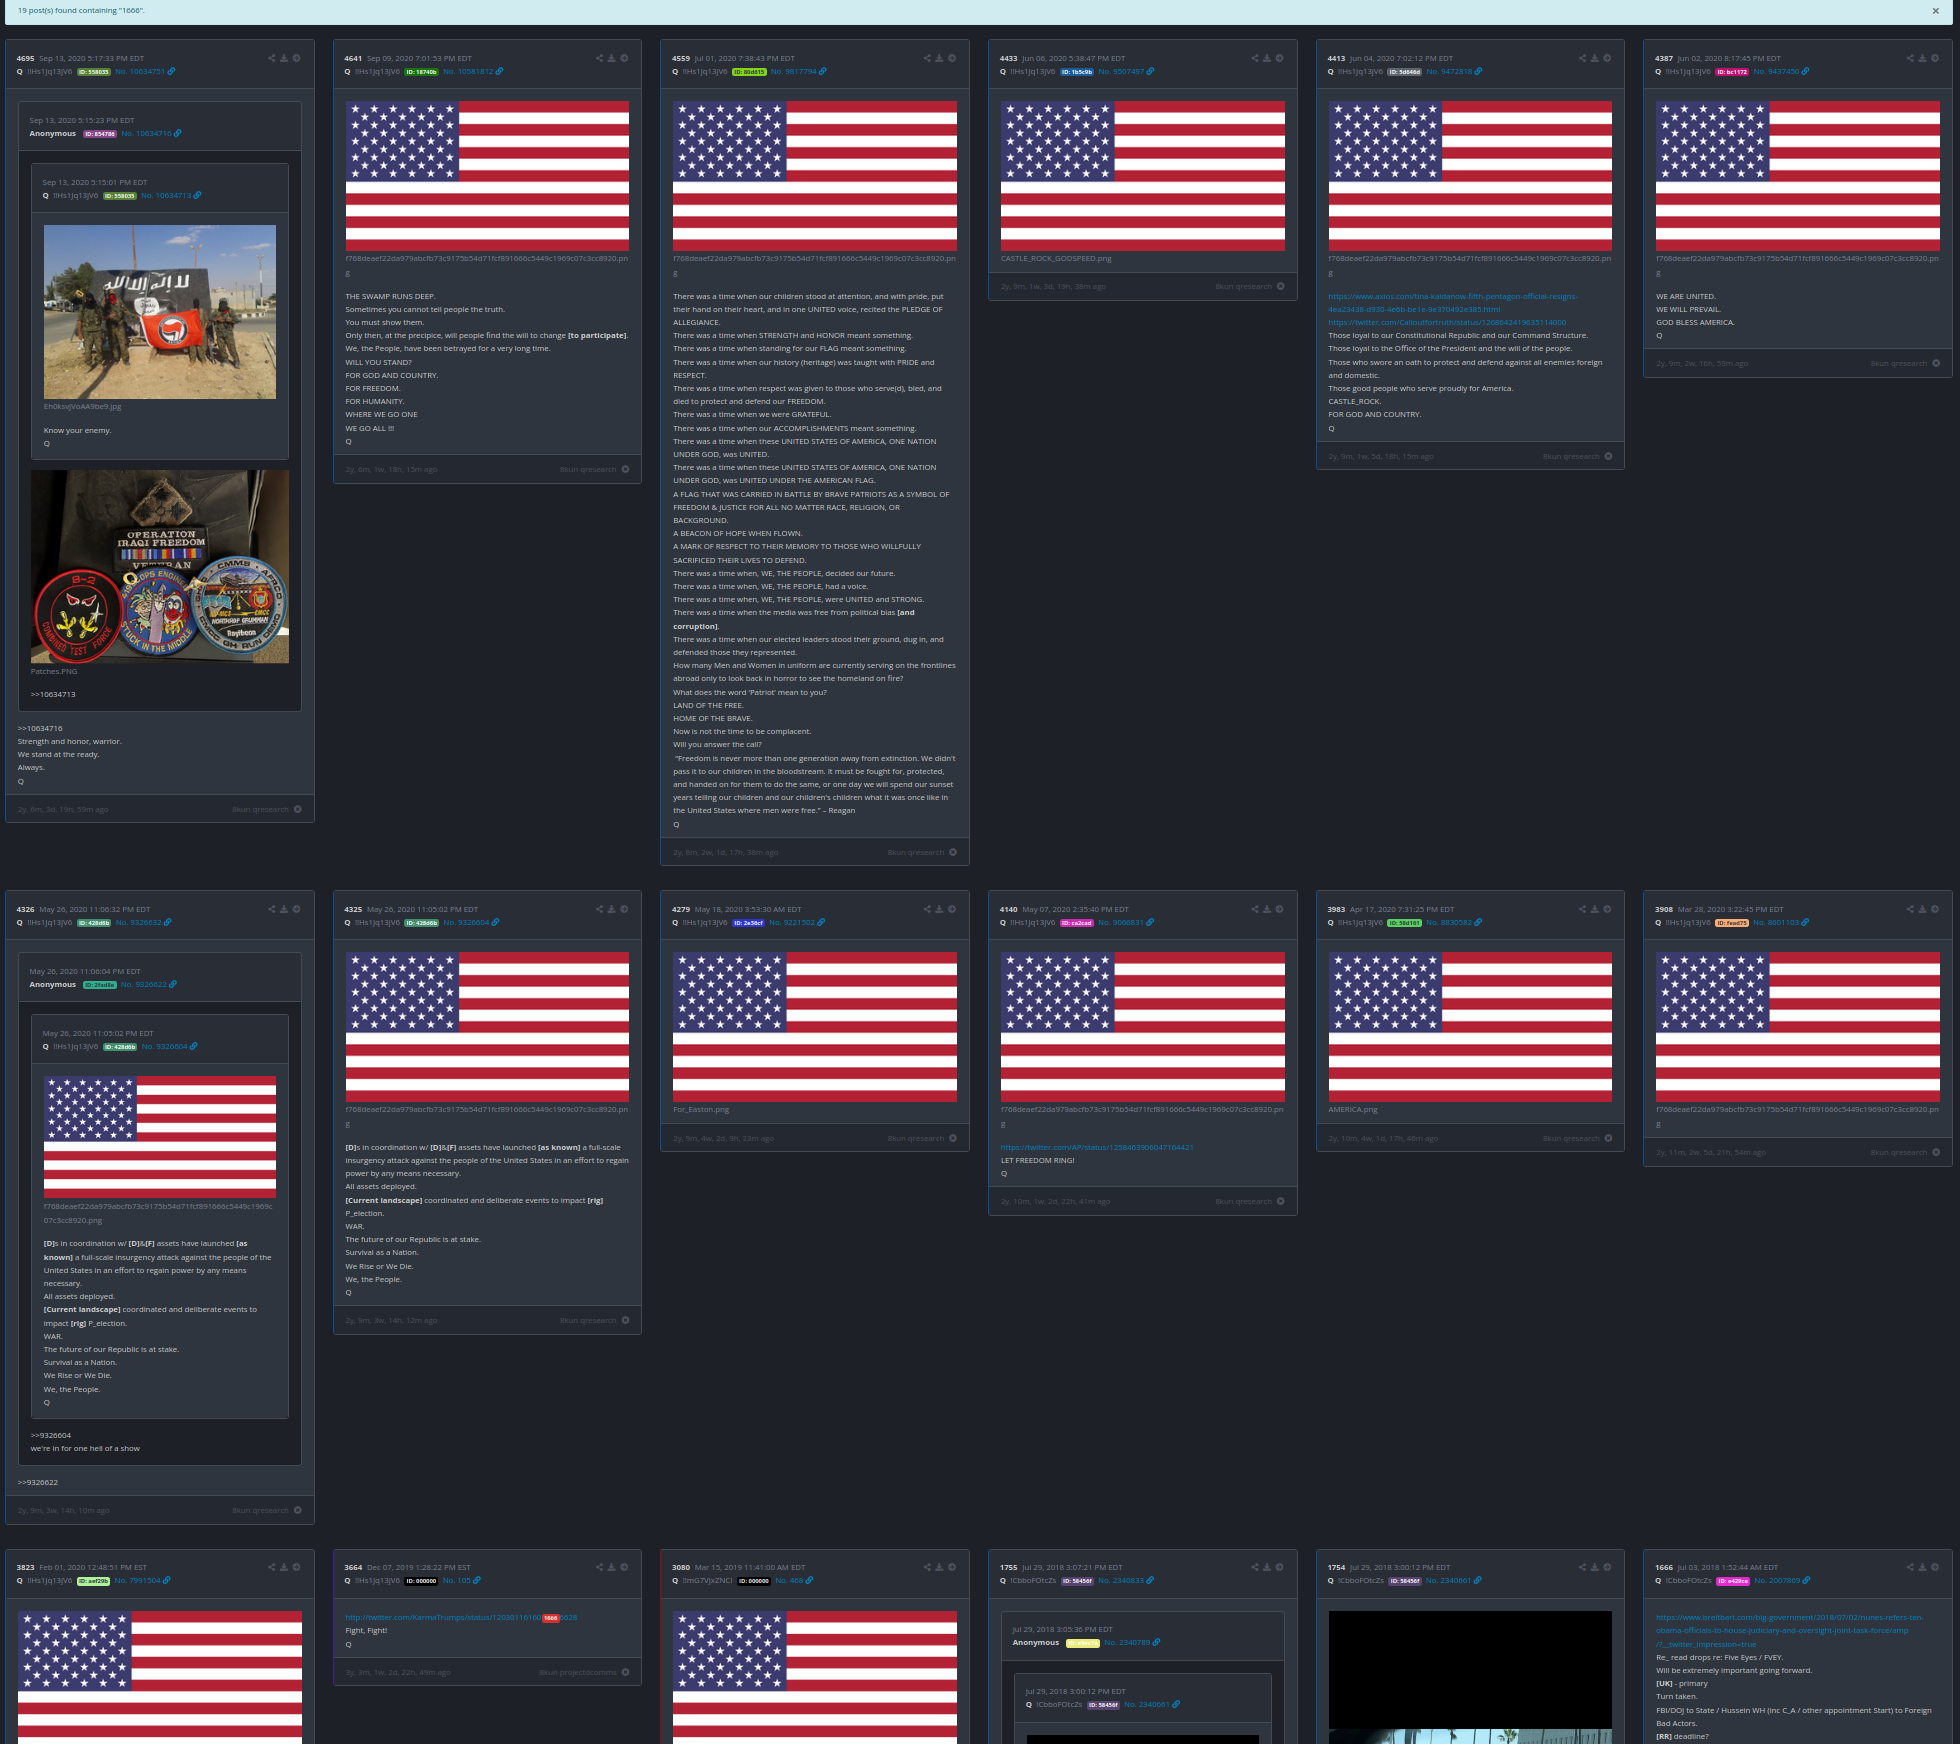Click the pink ID: e429ce badge on post 1666

[1733, 1581]
